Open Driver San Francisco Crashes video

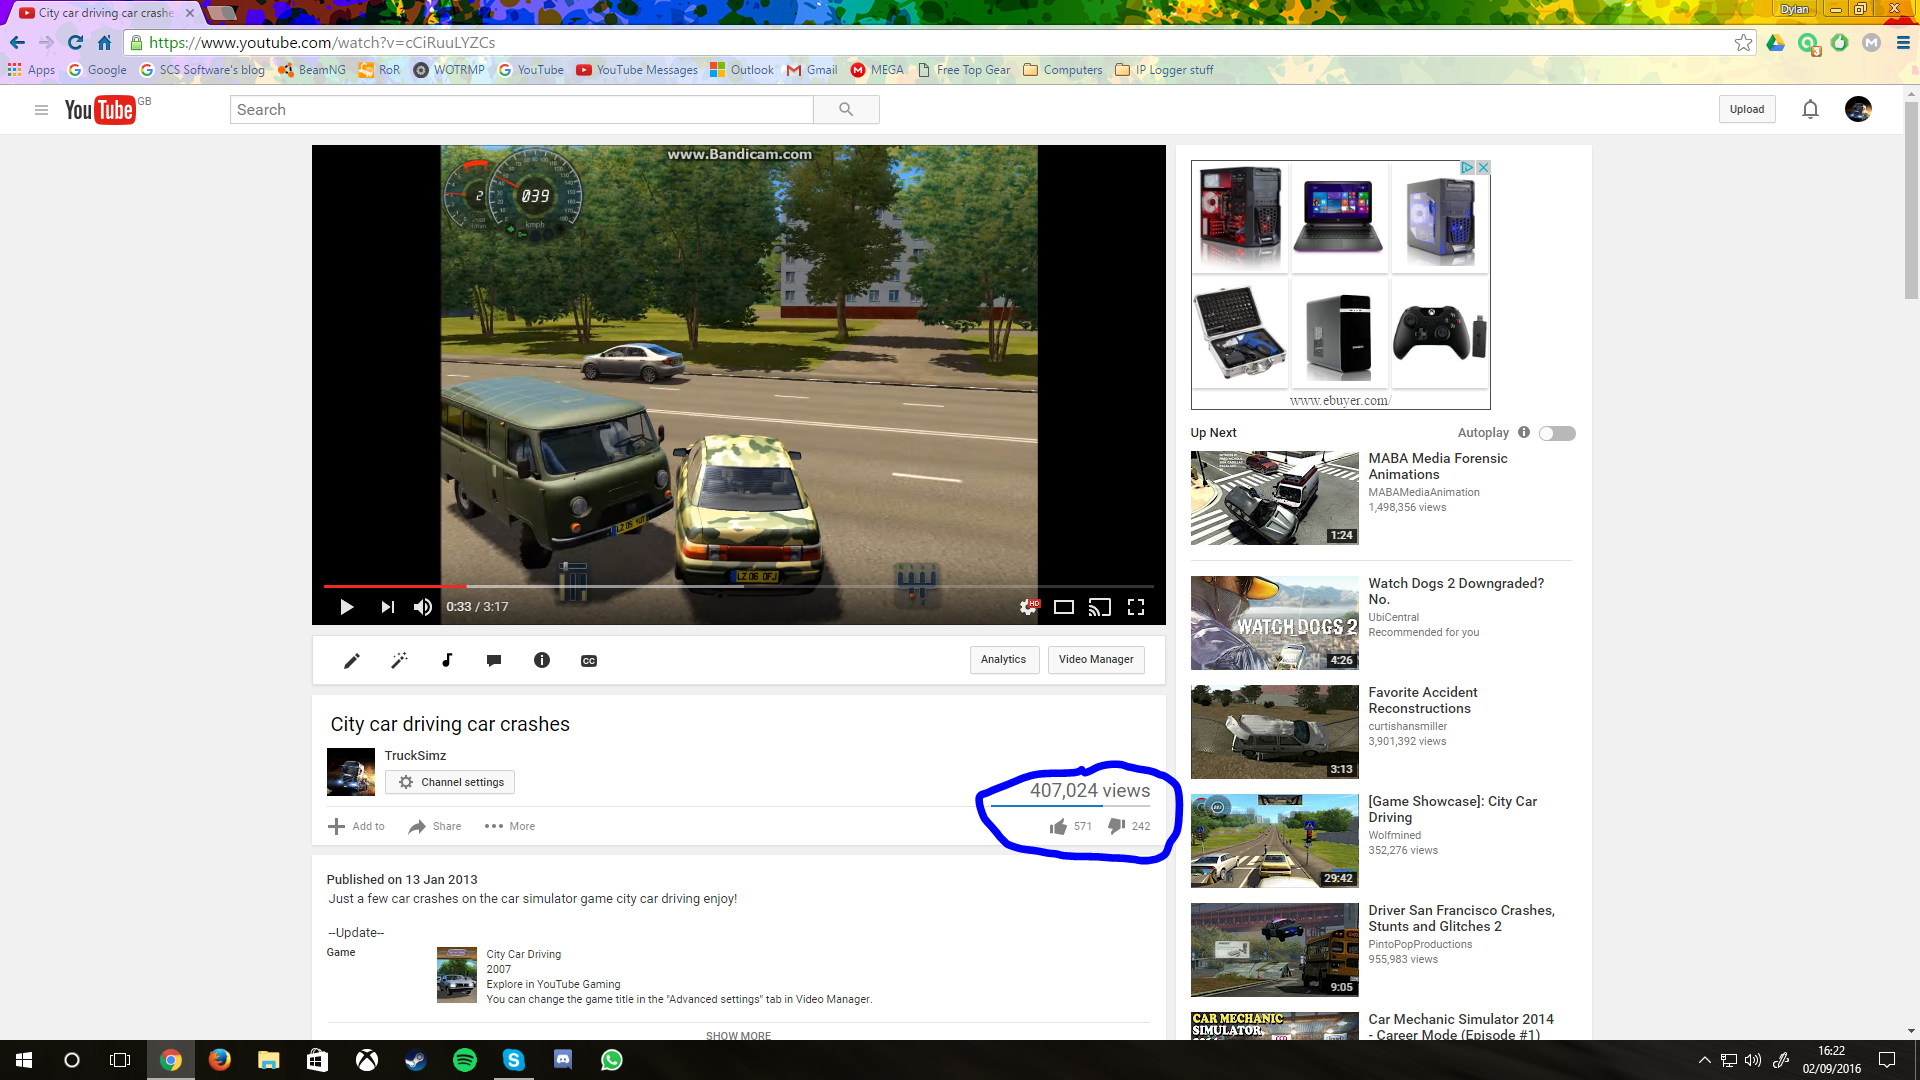coord(1461,918)
